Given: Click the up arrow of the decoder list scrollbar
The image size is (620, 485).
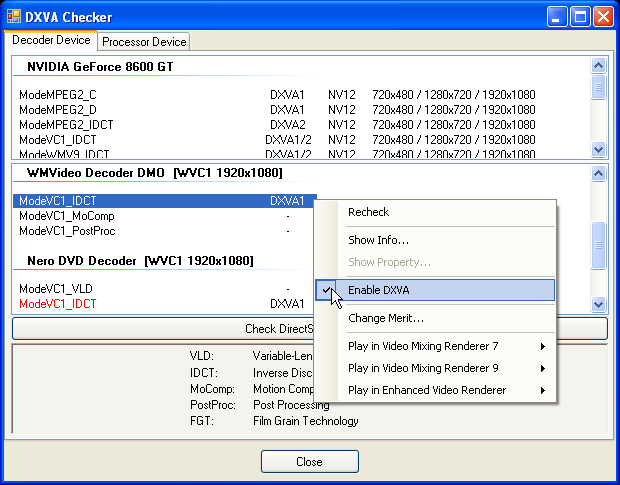Looking at the screenshot, I should 598,173.
